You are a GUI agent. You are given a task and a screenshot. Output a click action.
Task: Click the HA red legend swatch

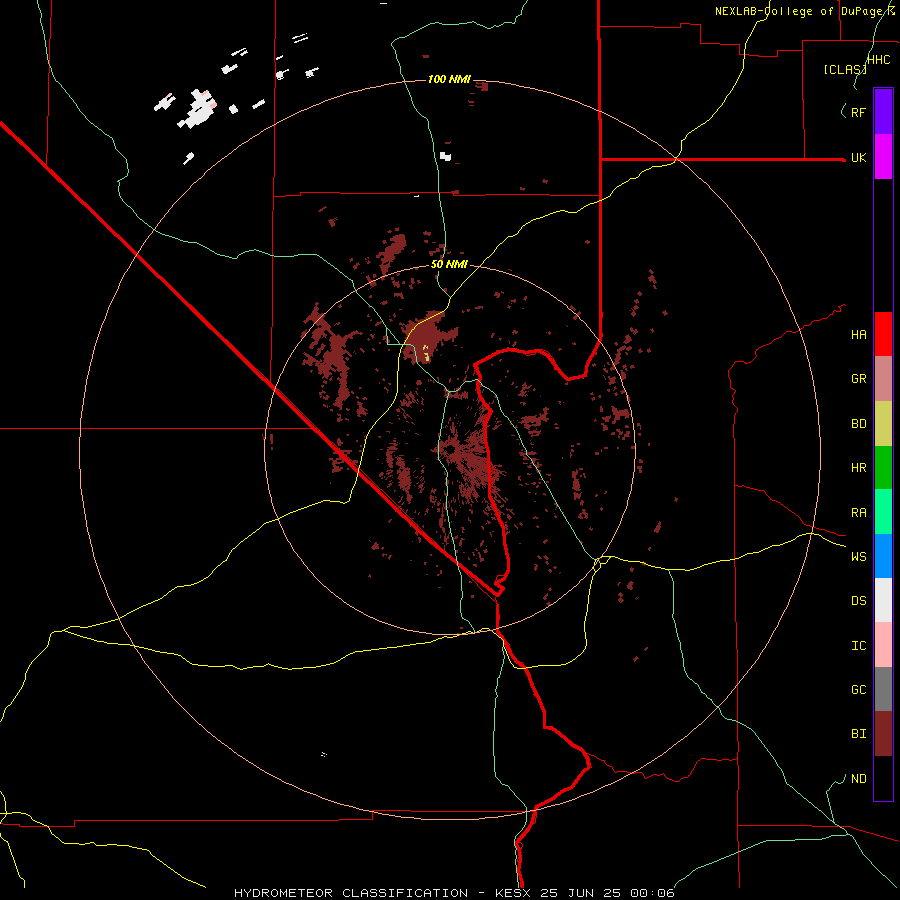[883, 334]
